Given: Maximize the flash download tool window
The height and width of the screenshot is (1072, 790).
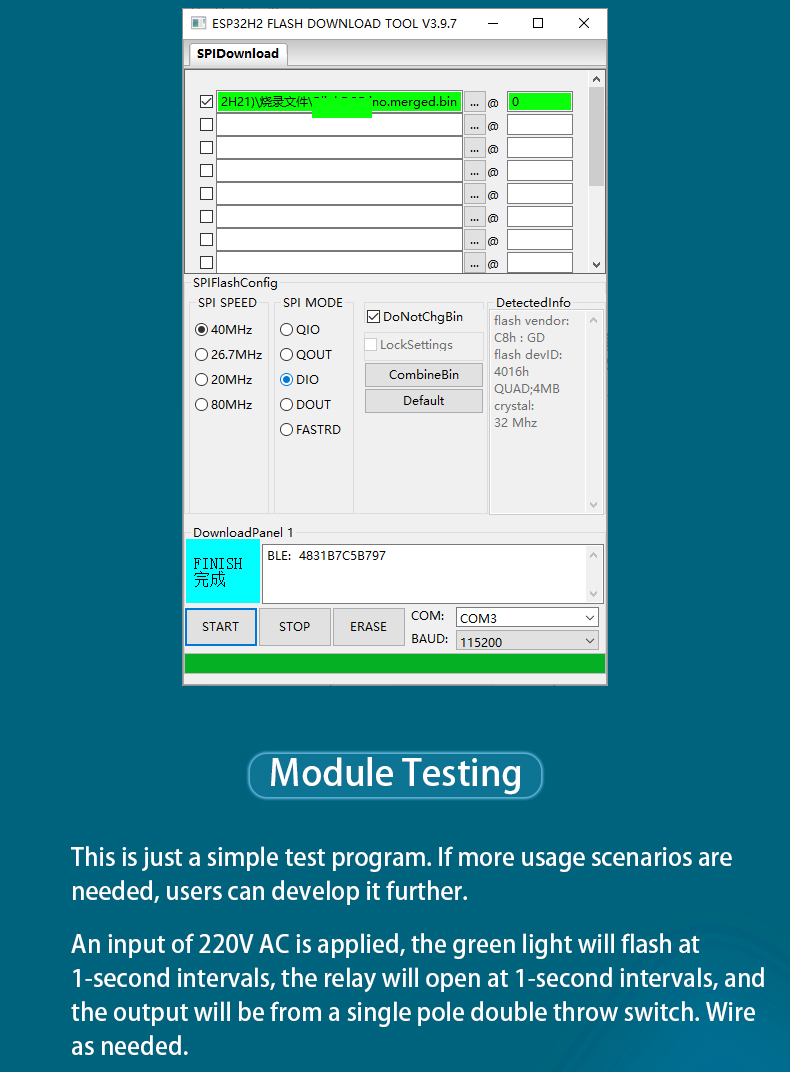Looking at the screenshot, I should pyautogui.click(x=538, y=23).
